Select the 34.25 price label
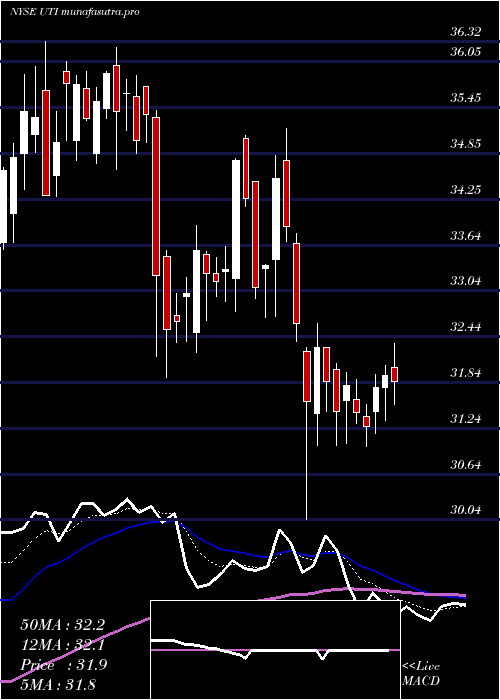Viewport: 500px width, 700px height. pyautogui.click(x=466, y=190)
